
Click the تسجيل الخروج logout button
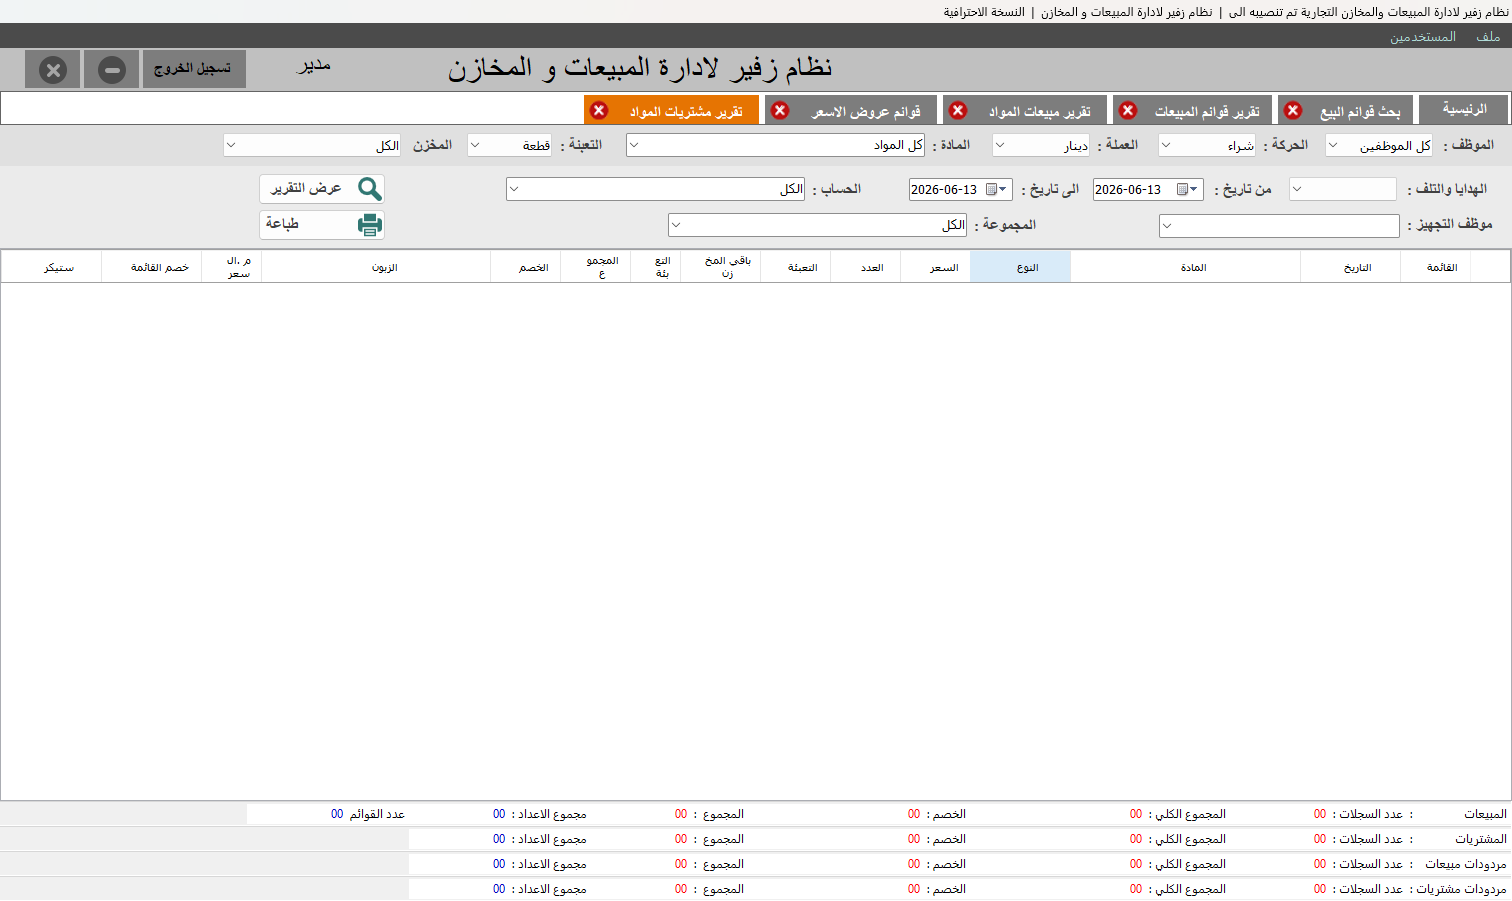194,69
